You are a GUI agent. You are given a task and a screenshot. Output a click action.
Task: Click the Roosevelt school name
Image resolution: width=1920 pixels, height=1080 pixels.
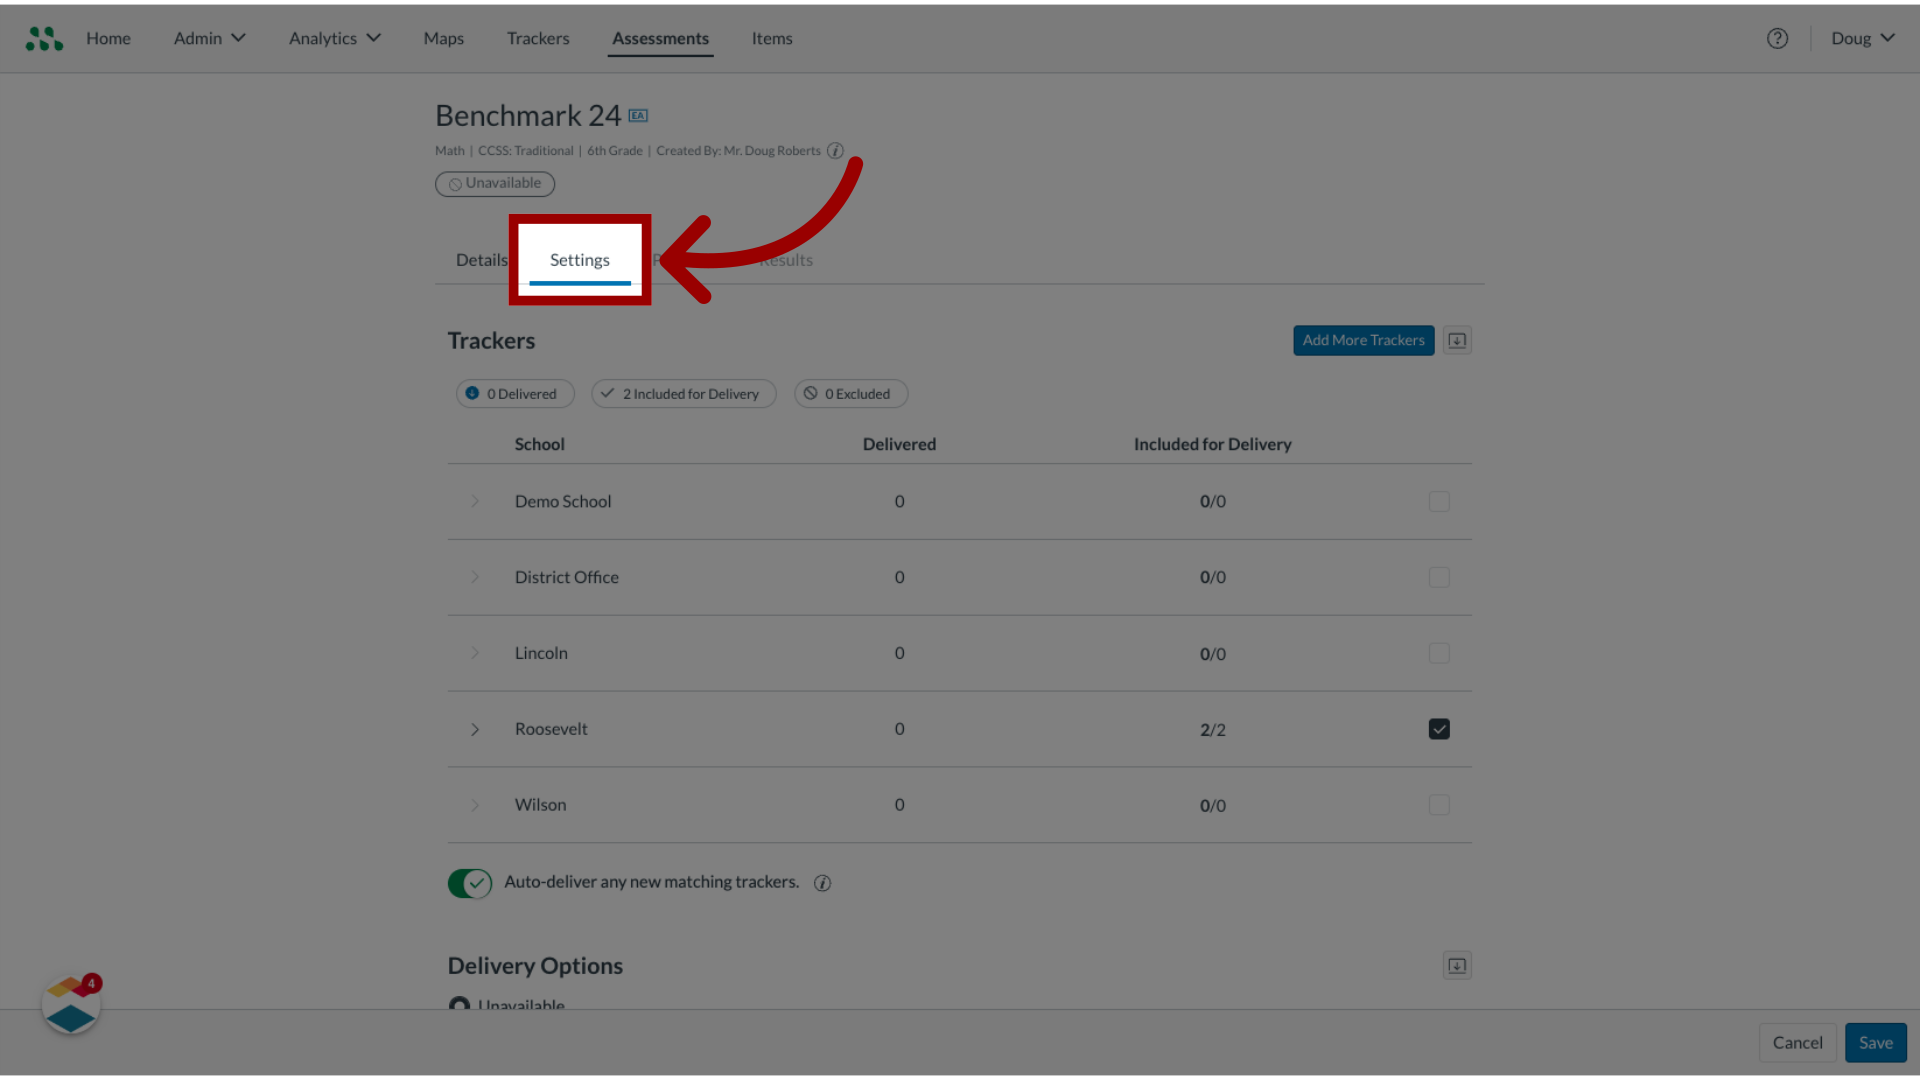(x=551, y=730)
